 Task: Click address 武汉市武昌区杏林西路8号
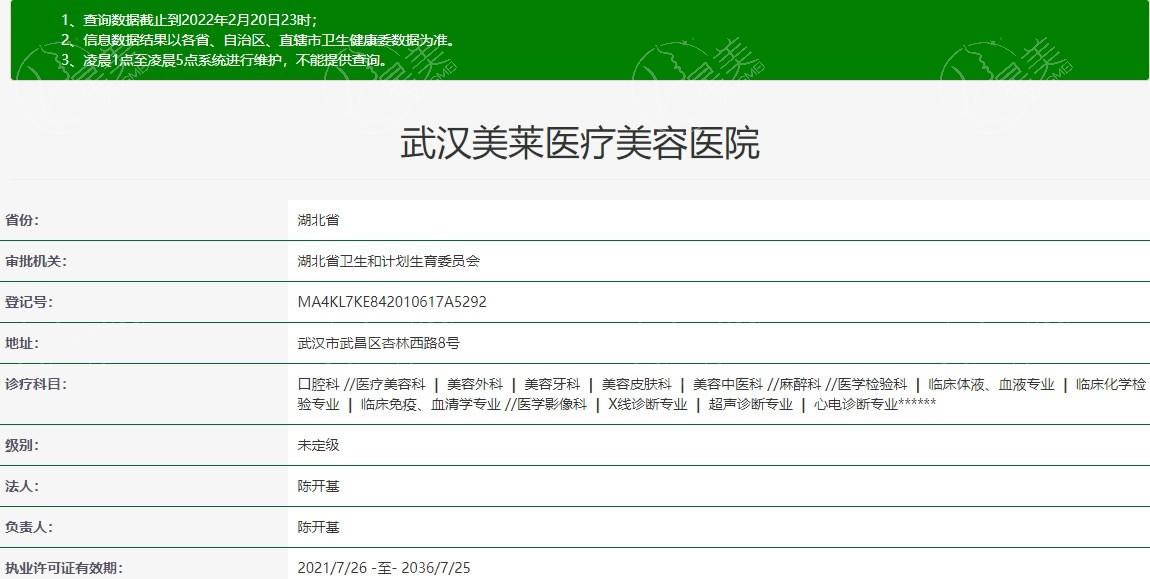(378, 343)
